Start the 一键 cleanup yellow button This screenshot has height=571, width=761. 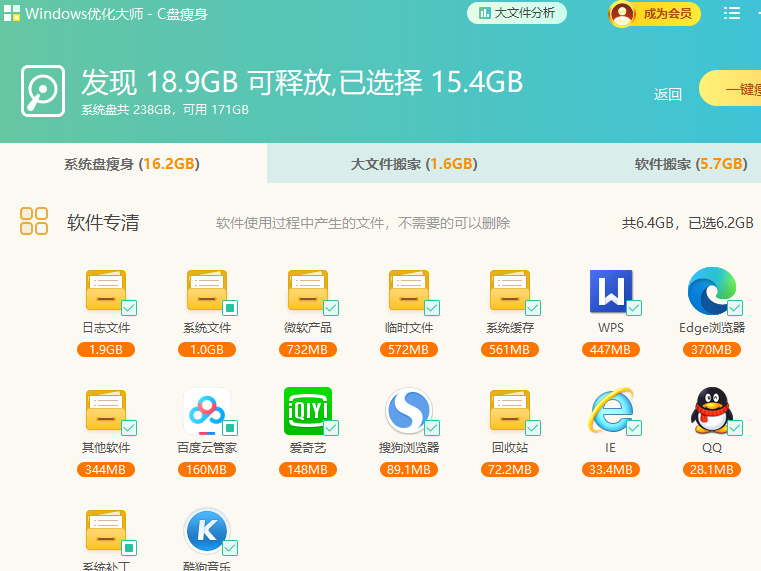[730, 88]
